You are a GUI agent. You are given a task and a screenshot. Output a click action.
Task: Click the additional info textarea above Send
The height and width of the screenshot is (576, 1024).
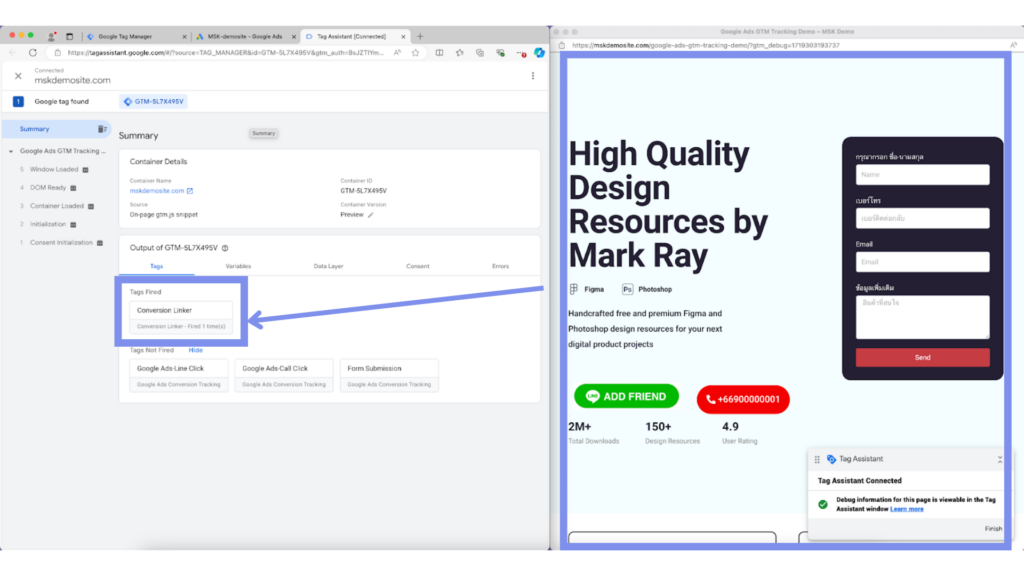tap(923, 317)
